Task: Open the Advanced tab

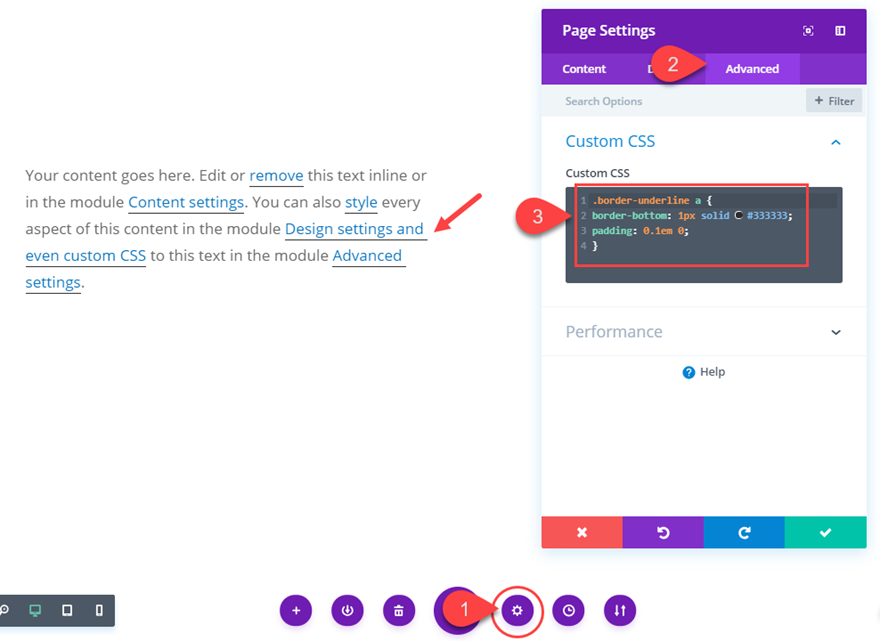Action: coord(752,69)
